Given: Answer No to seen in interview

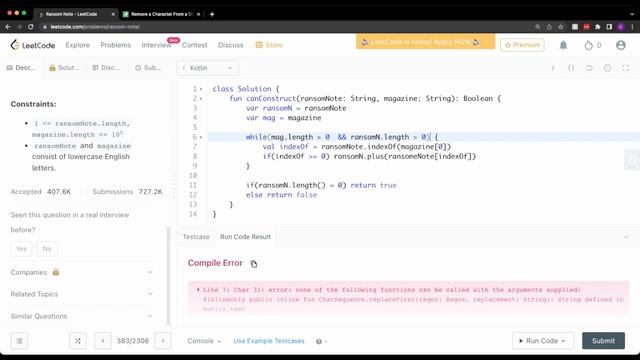Looking at the screenshot, I should (x=47, y=249).
